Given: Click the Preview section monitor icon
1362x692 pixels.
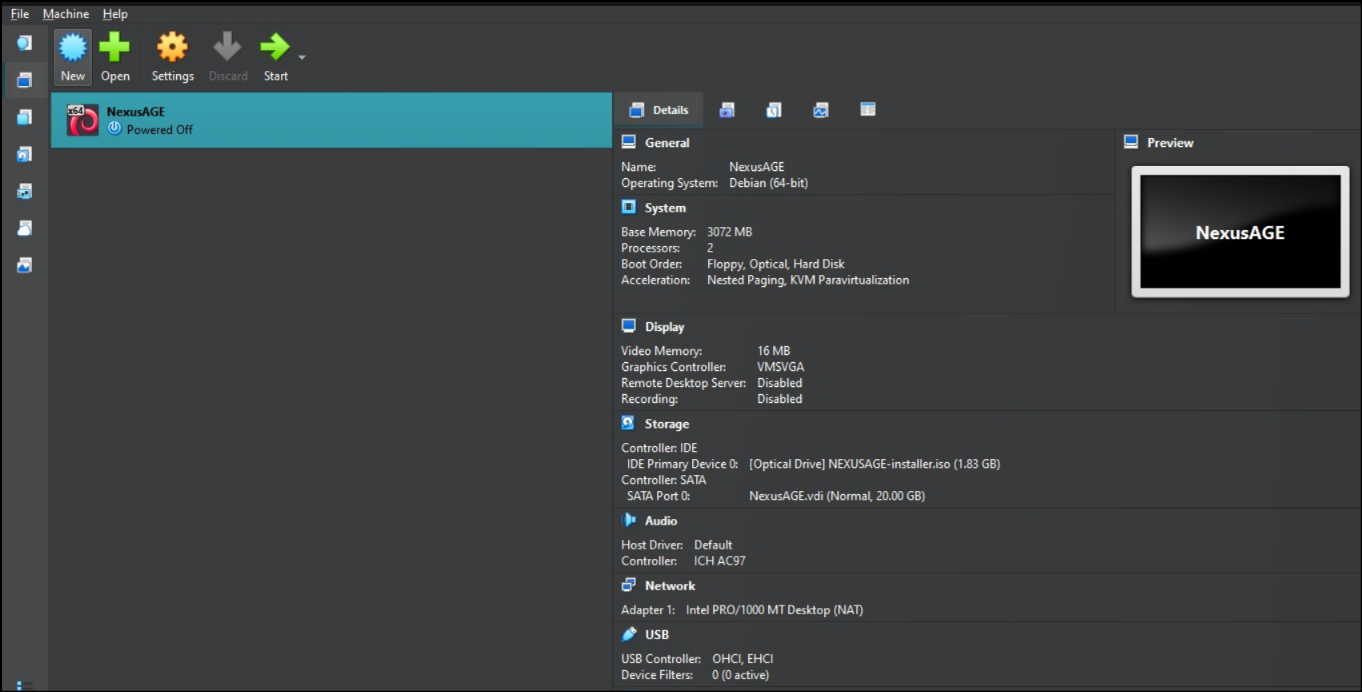Looking at the screenshot, I should 1131,142.
